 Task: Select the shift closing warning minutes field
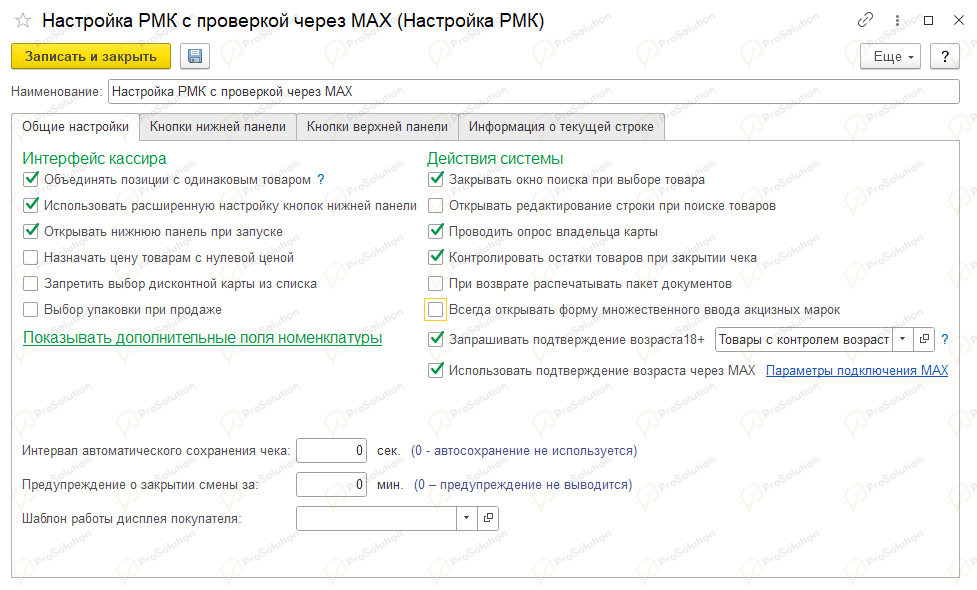coord(331,485)
